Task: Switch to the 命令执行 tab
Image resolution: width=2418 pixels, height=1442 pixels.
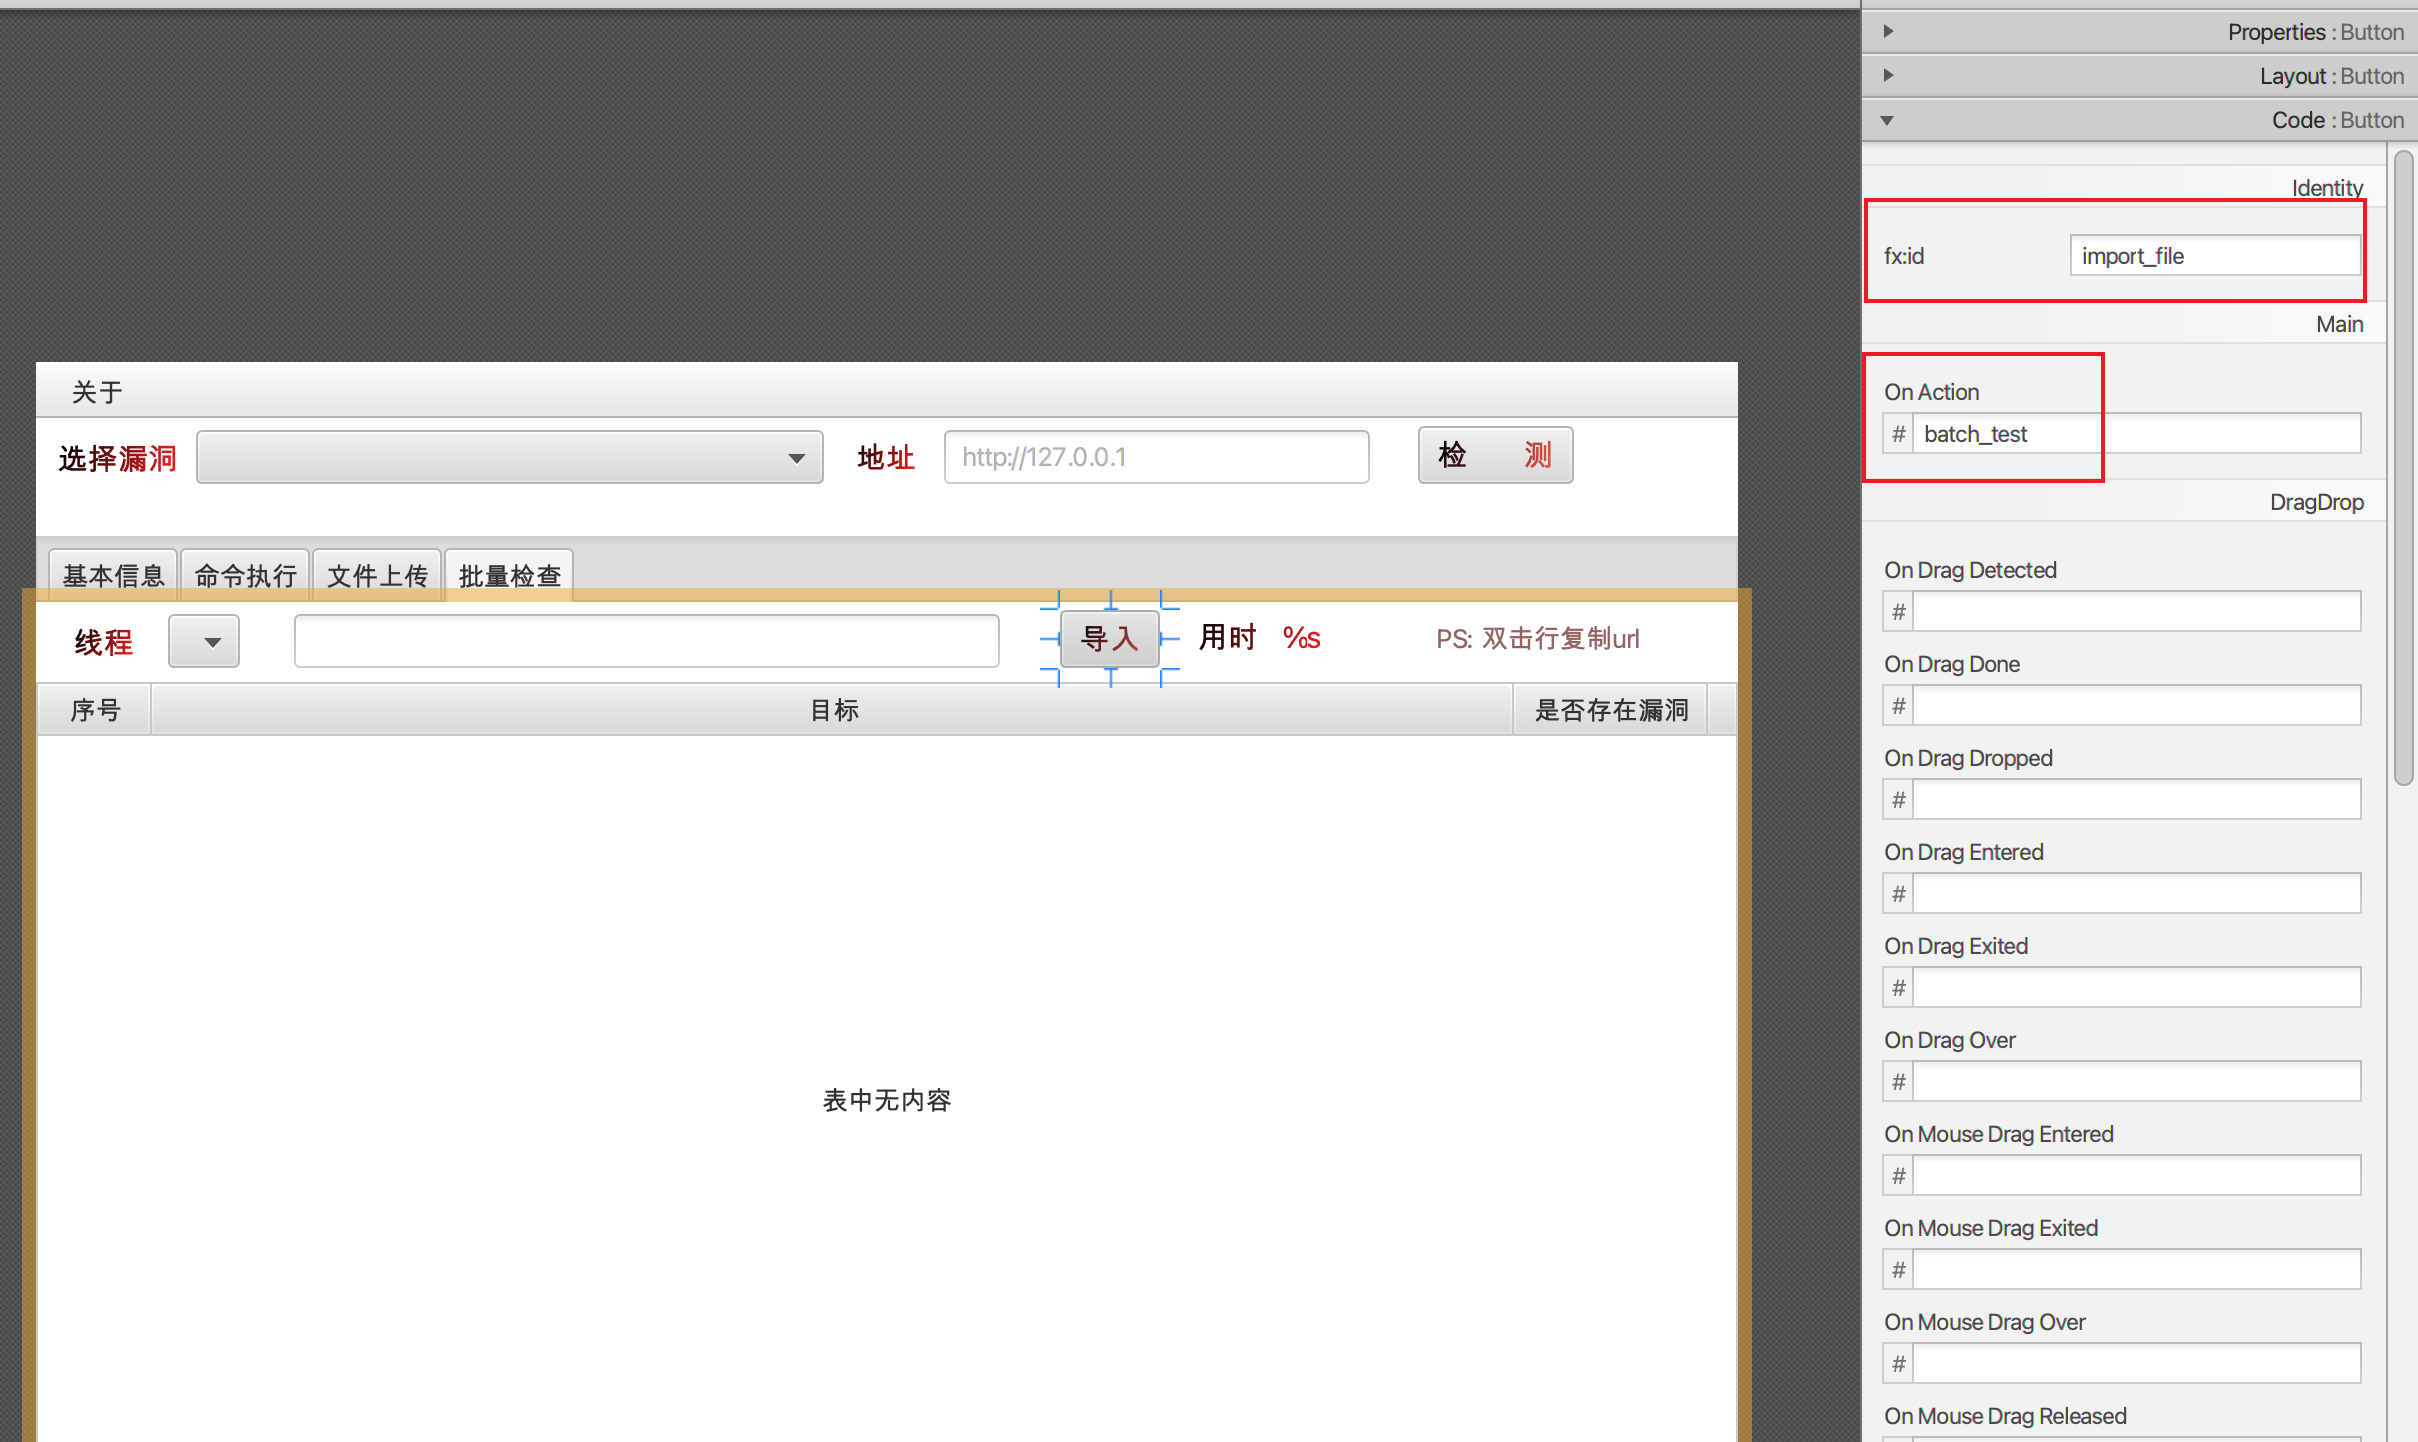Action: click(245, 575)
